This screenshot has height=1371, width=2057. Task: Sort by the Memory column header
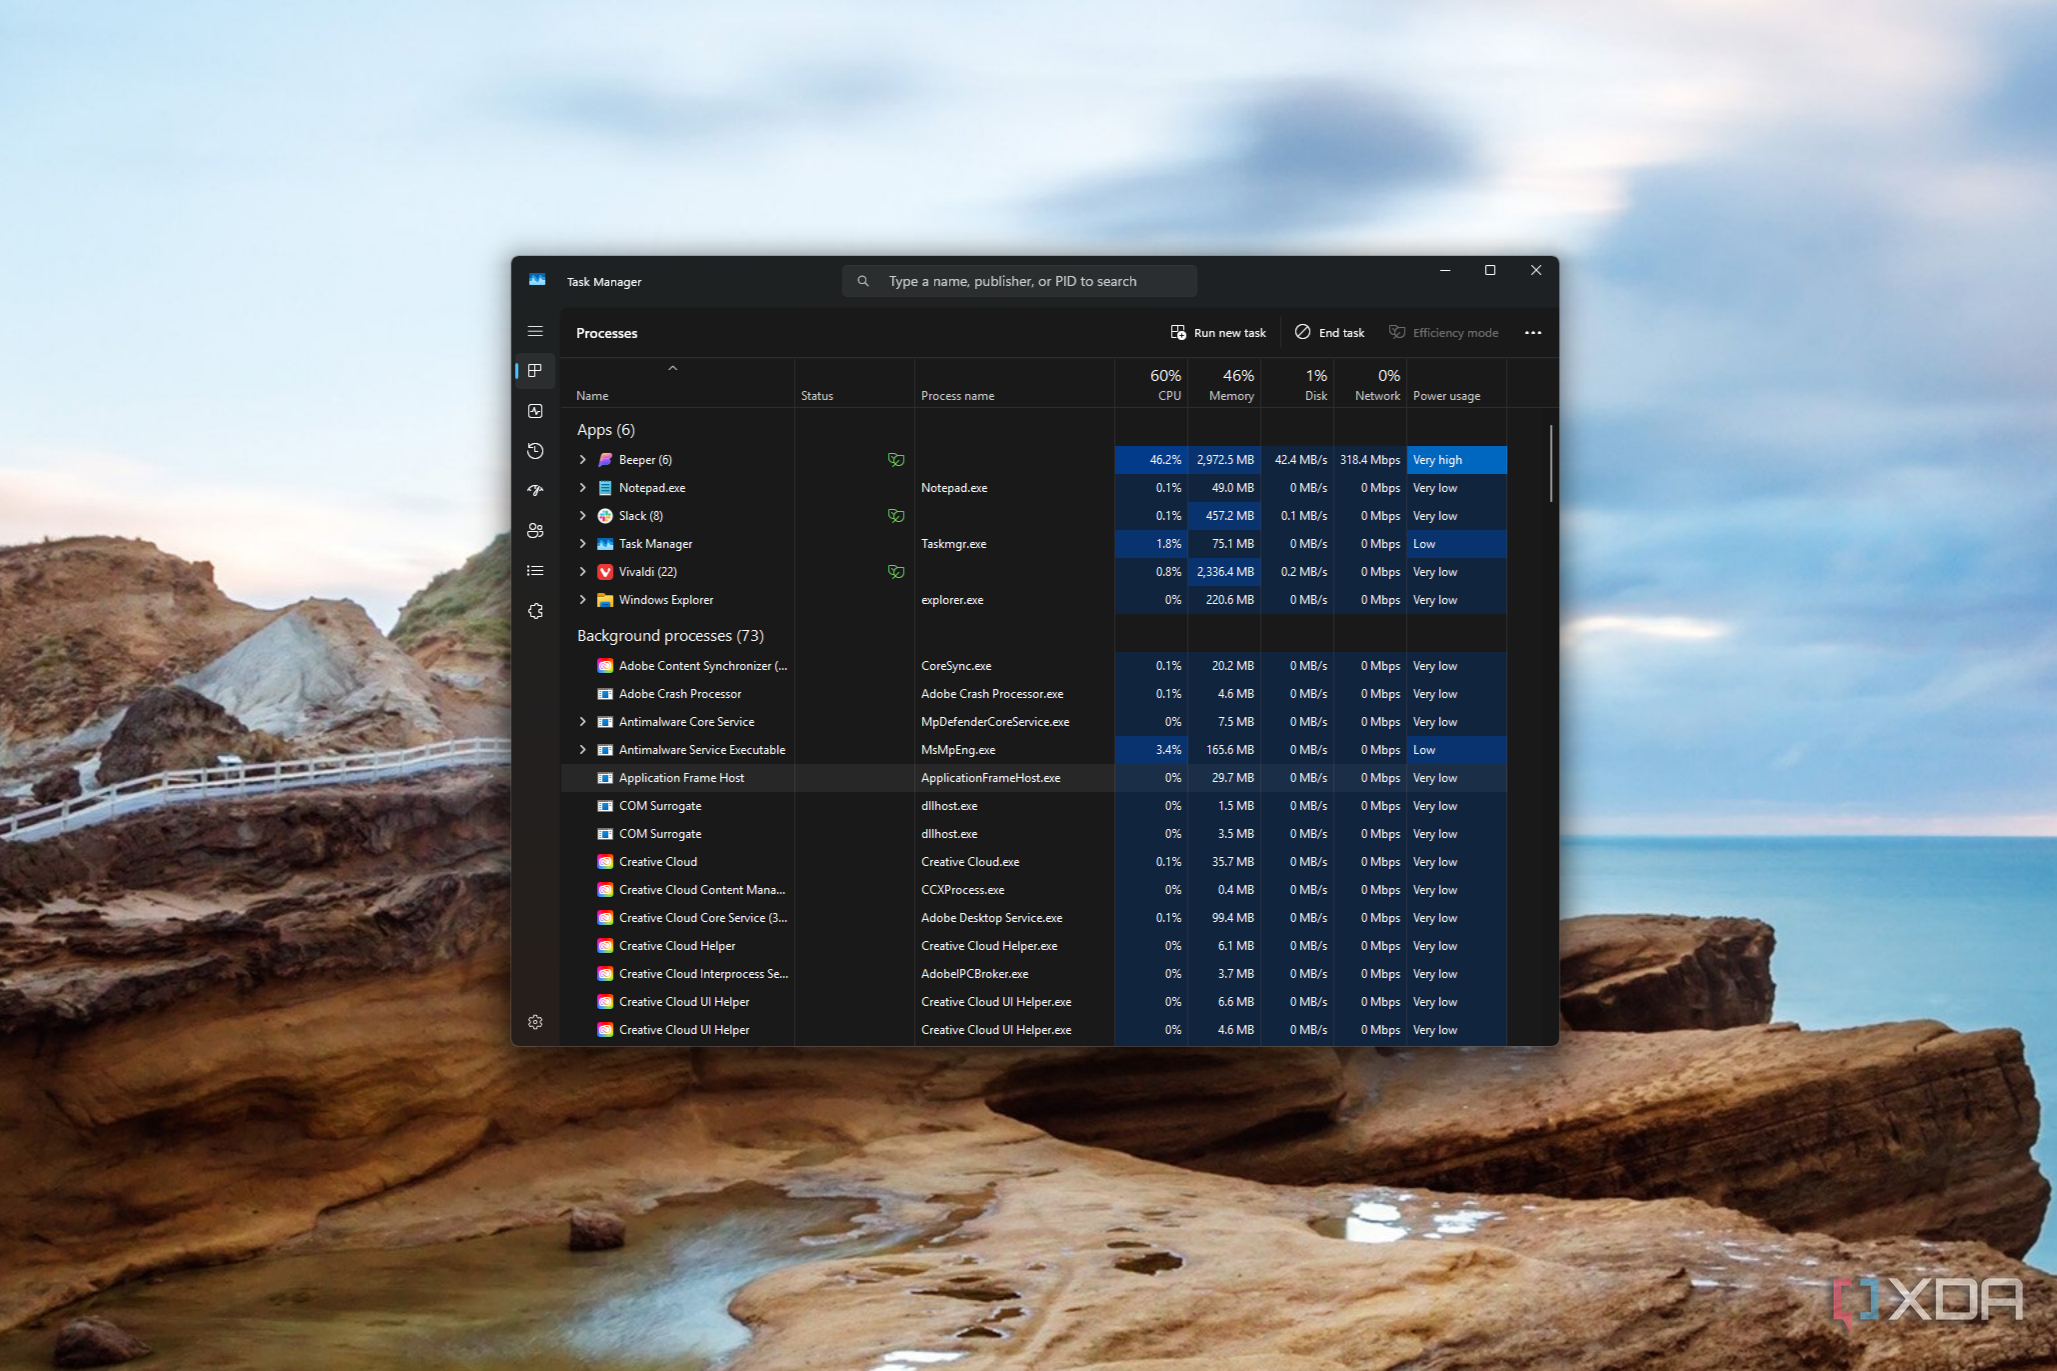[1225, 384]
